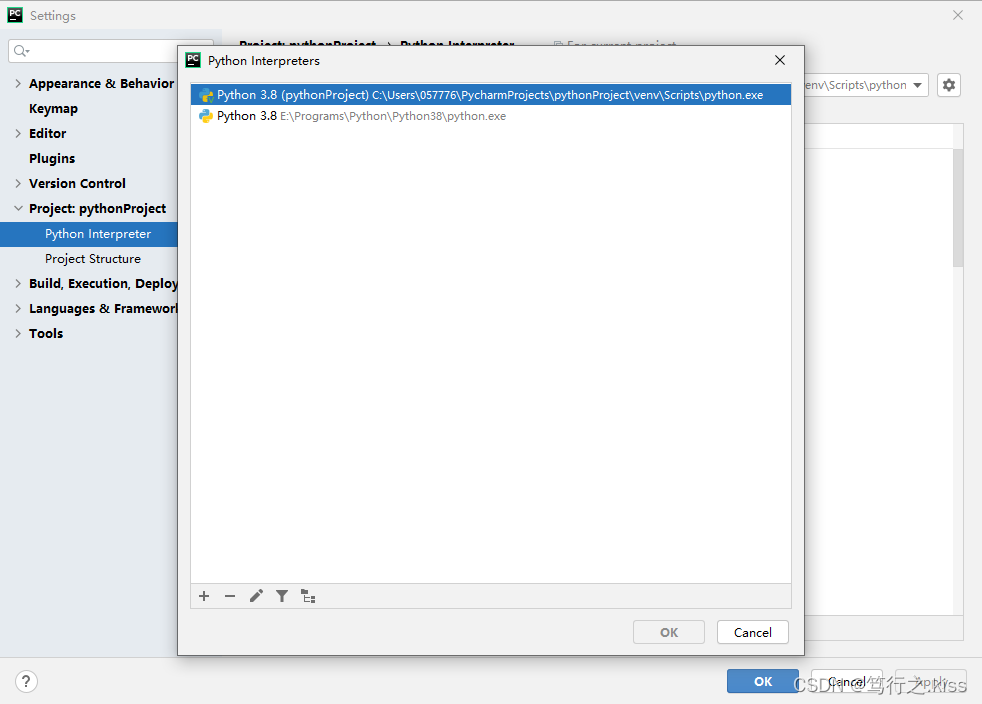Click search magnifier icon in settings

(x=21, y=51)
